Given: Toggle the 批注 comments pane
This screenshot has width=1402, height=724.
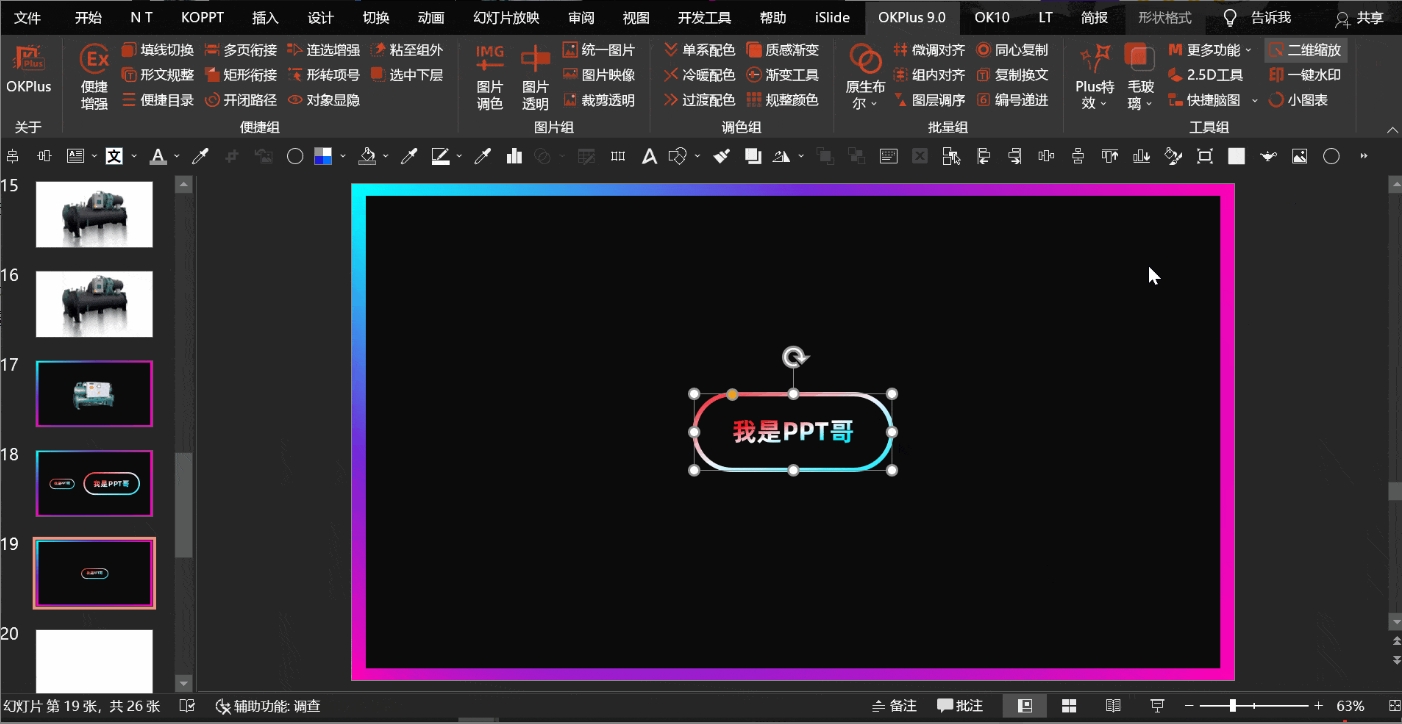Looking at the screenshot, I should (960, 706).
